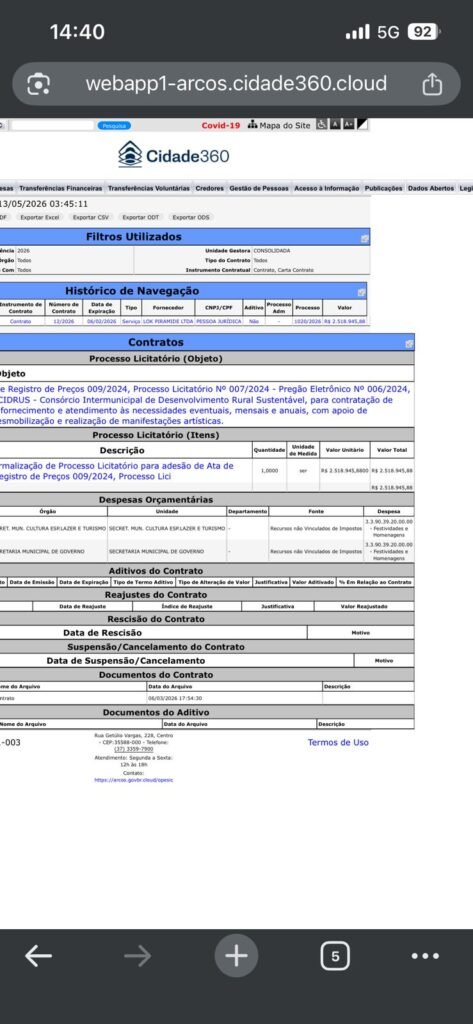This screenshot has height=1024, width=473.
Task: Open Transferências Financeiras menu
Action: coord(60,188)
